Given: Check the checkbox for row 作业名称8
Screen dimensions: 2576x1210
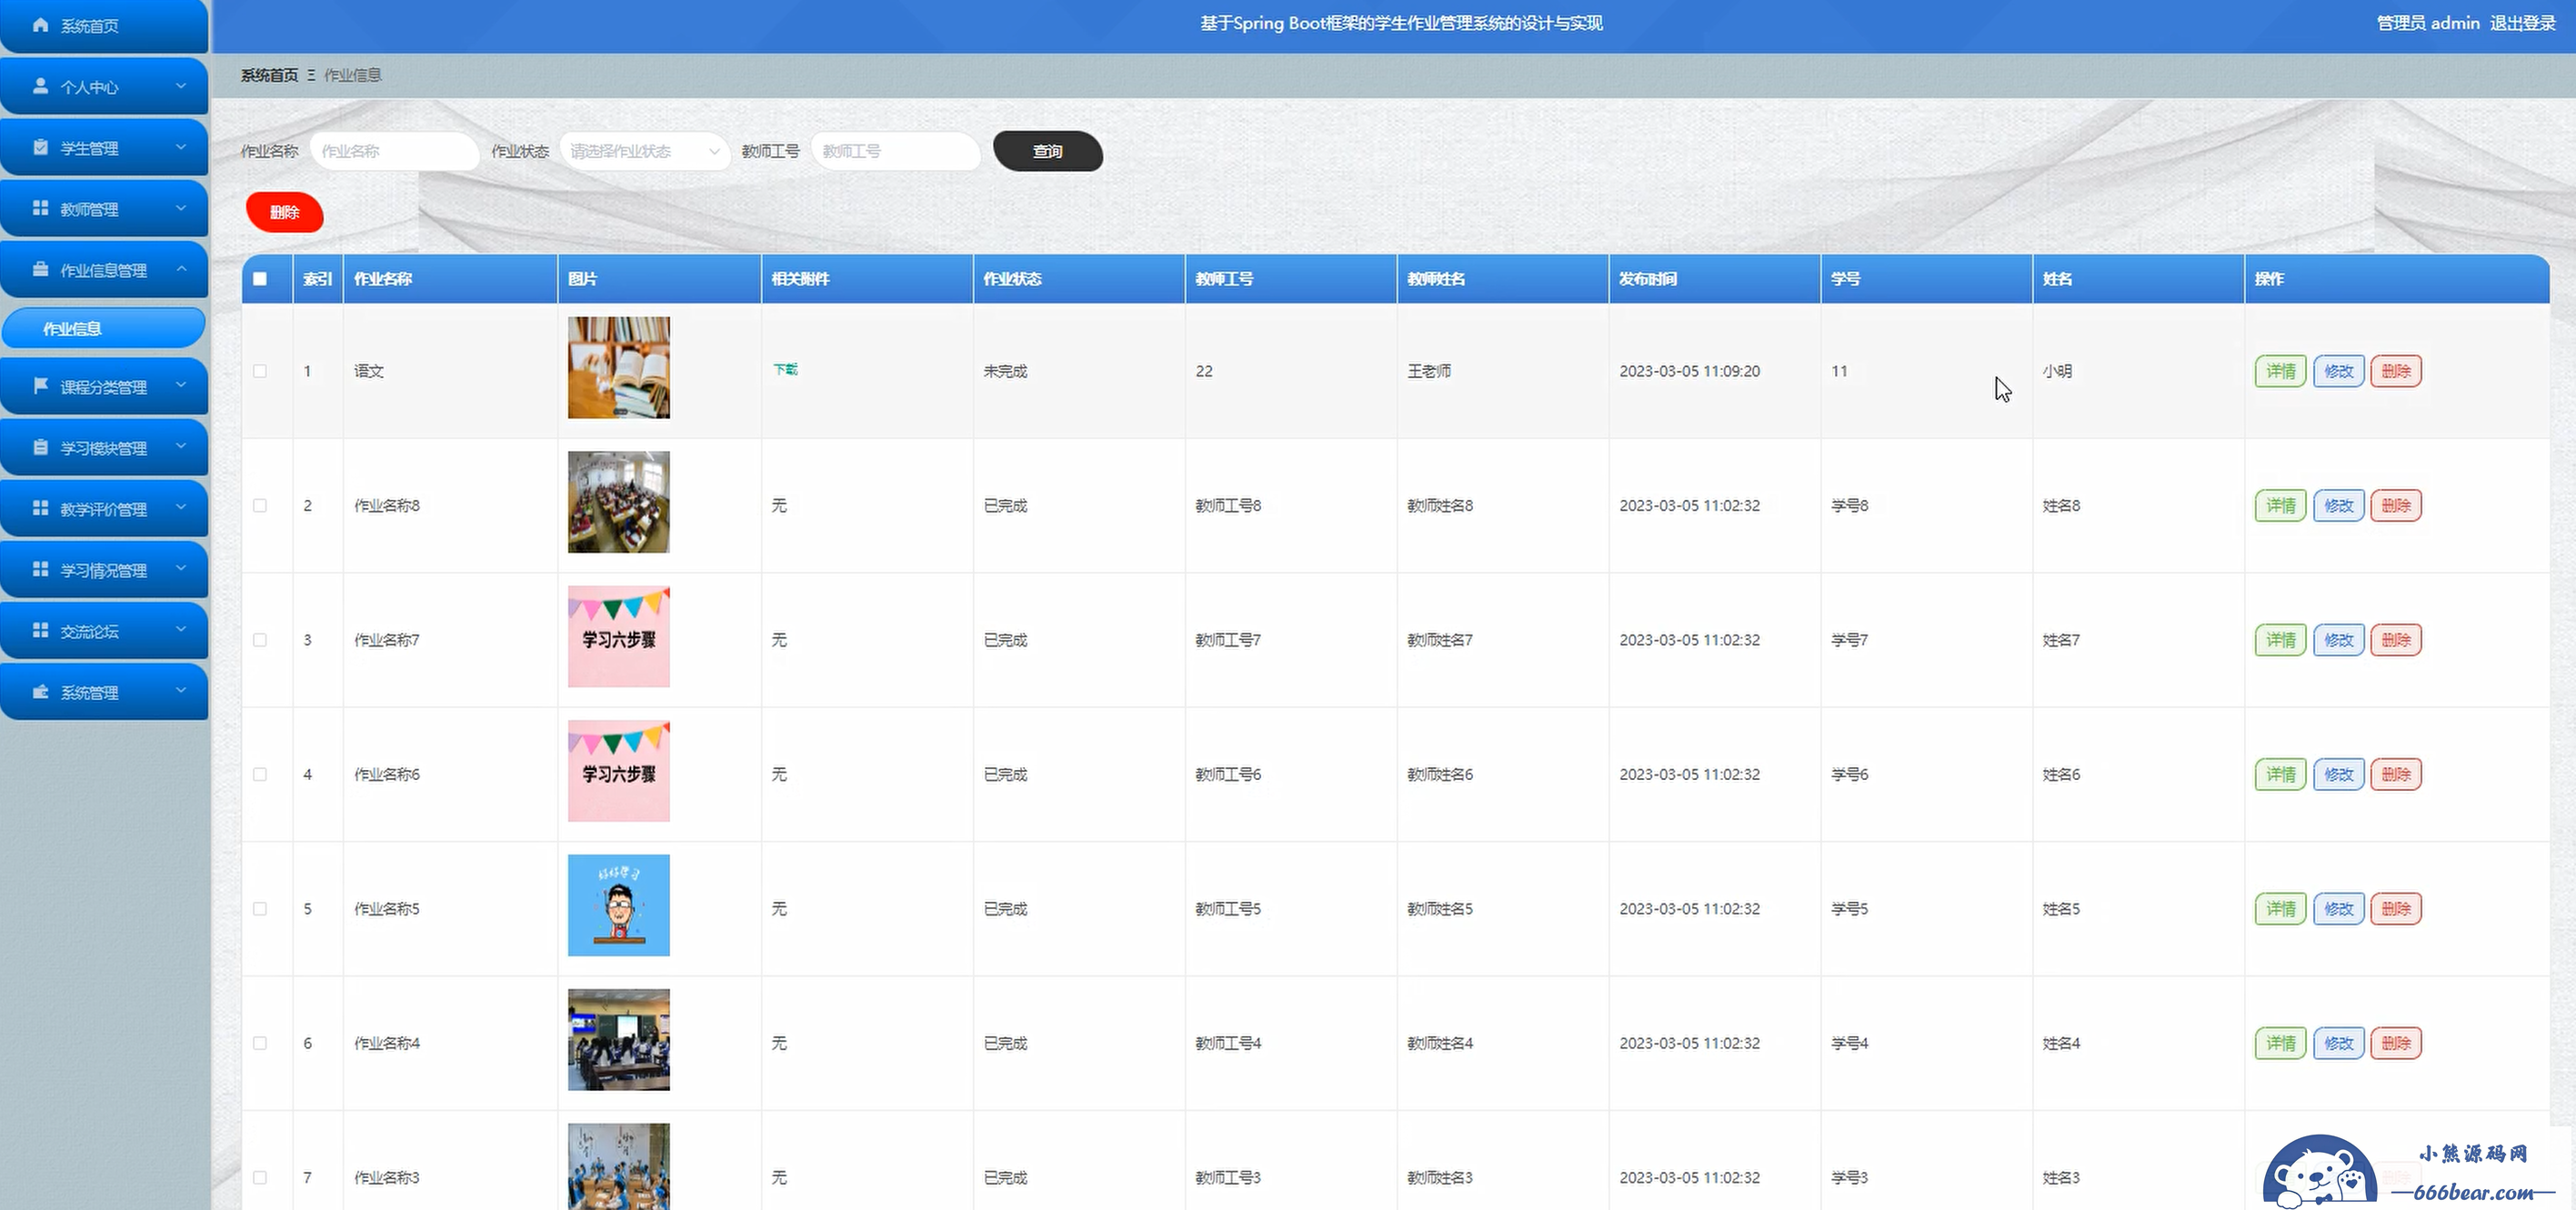Looking at the screenshot, I should click(260, 505).
